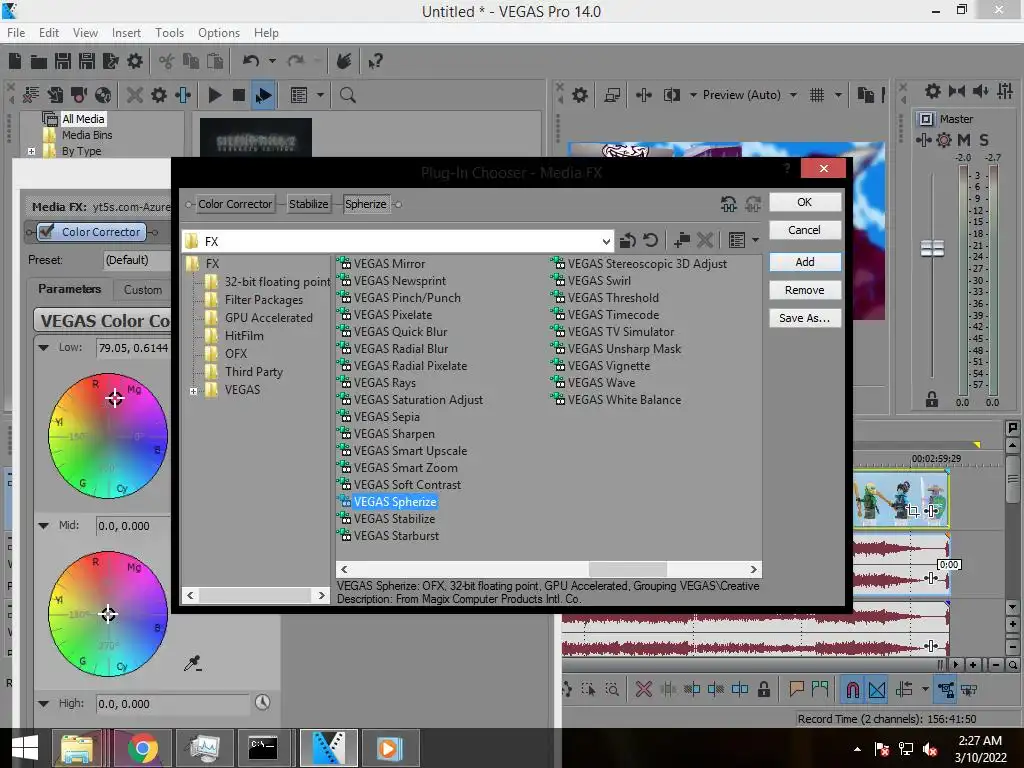1024x768 pixels.
Task: Click the Cancel button in Plug-In Chooser
Action: 805,230
